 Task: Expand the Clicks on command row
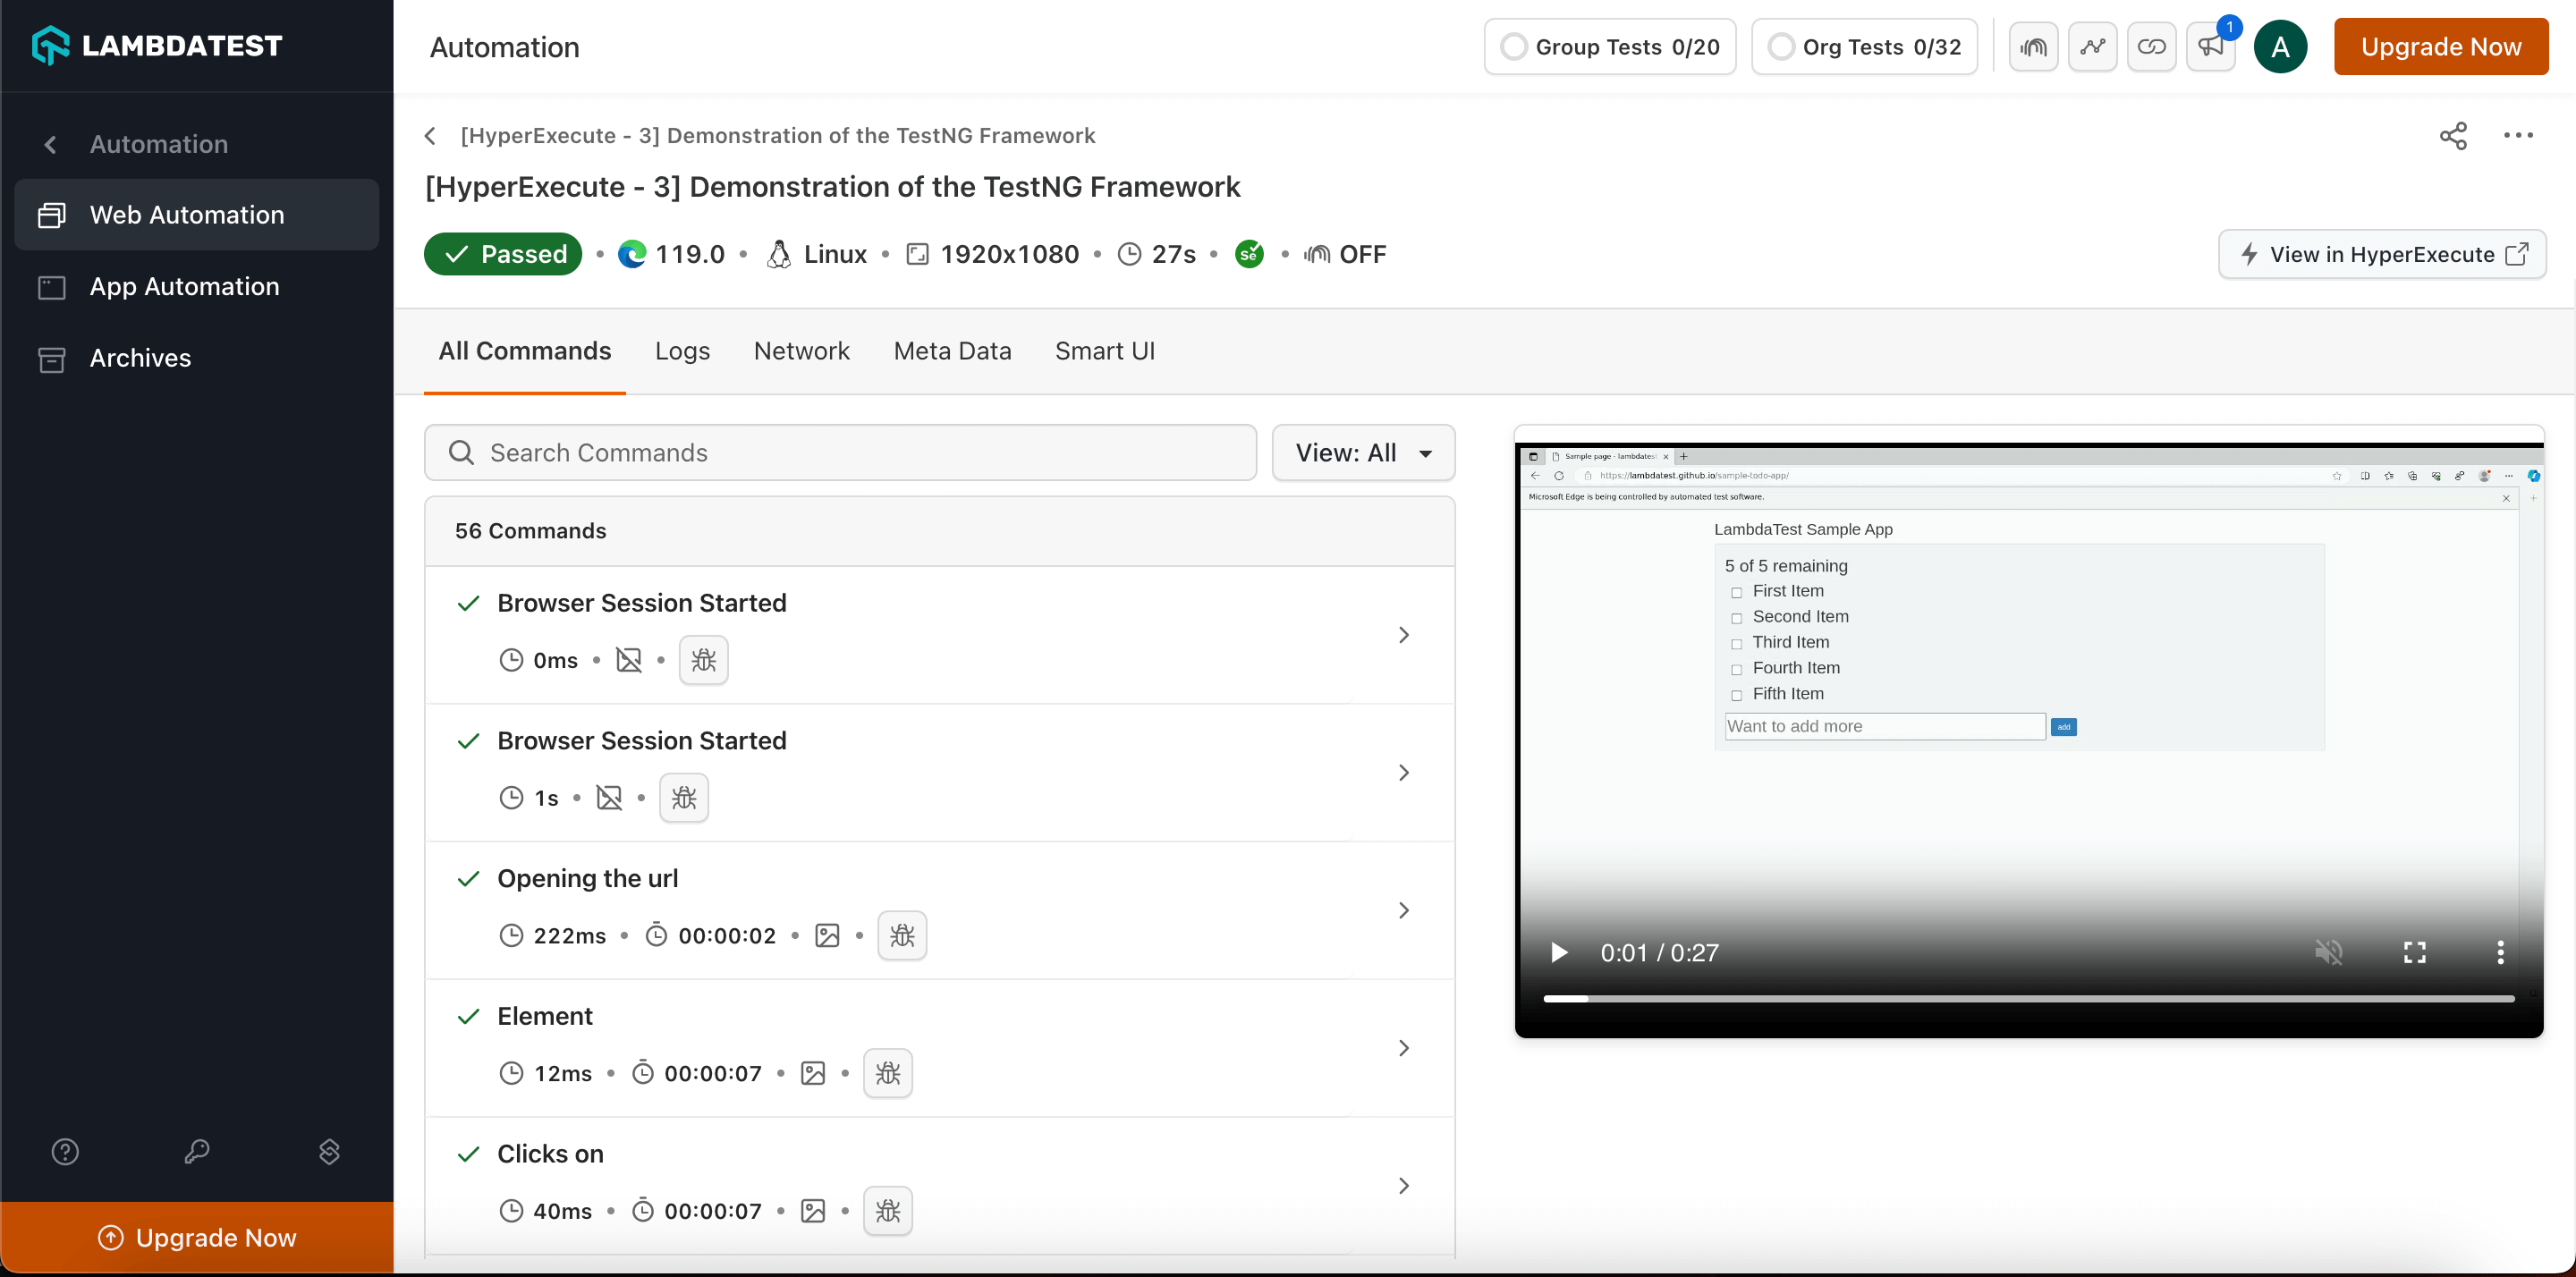1404,1186
